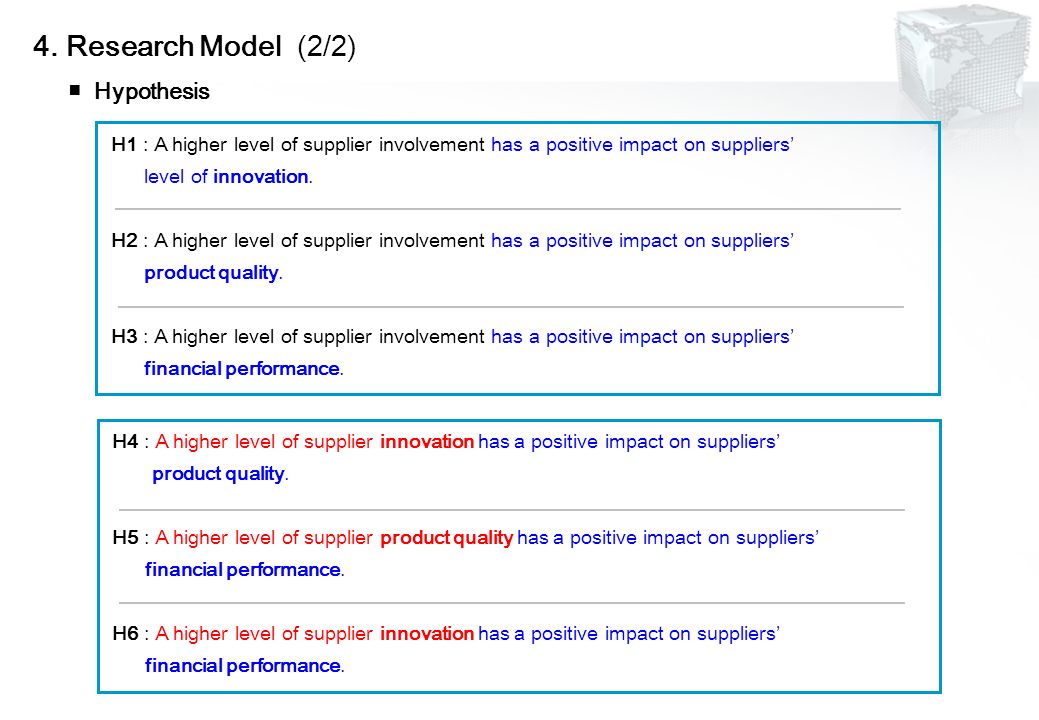The width and height of the screenshot is (1039, 720).
Task: Click the slide title '4. Research Model'
Action: [158, 46]
